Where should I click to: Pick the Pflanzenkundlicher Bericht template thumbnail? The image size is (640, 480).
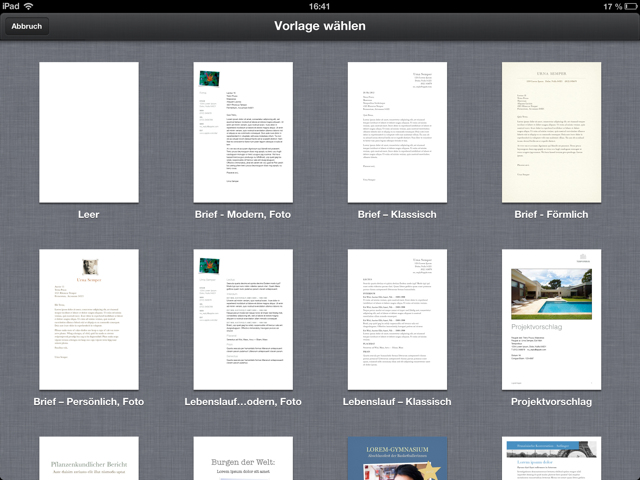tap(88, 459)
